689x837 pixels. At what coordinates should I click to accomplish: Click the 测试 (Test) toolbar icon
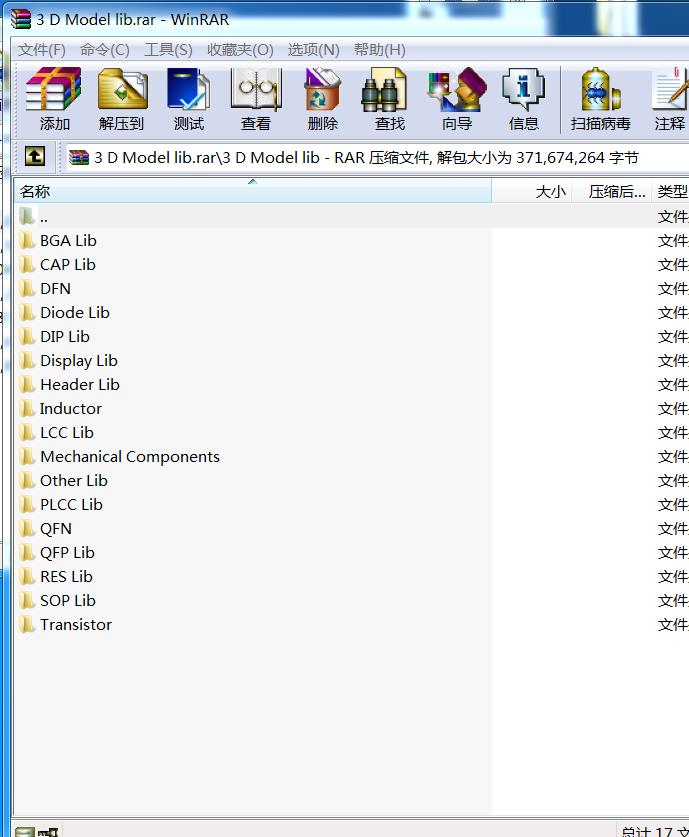point(188,99)
